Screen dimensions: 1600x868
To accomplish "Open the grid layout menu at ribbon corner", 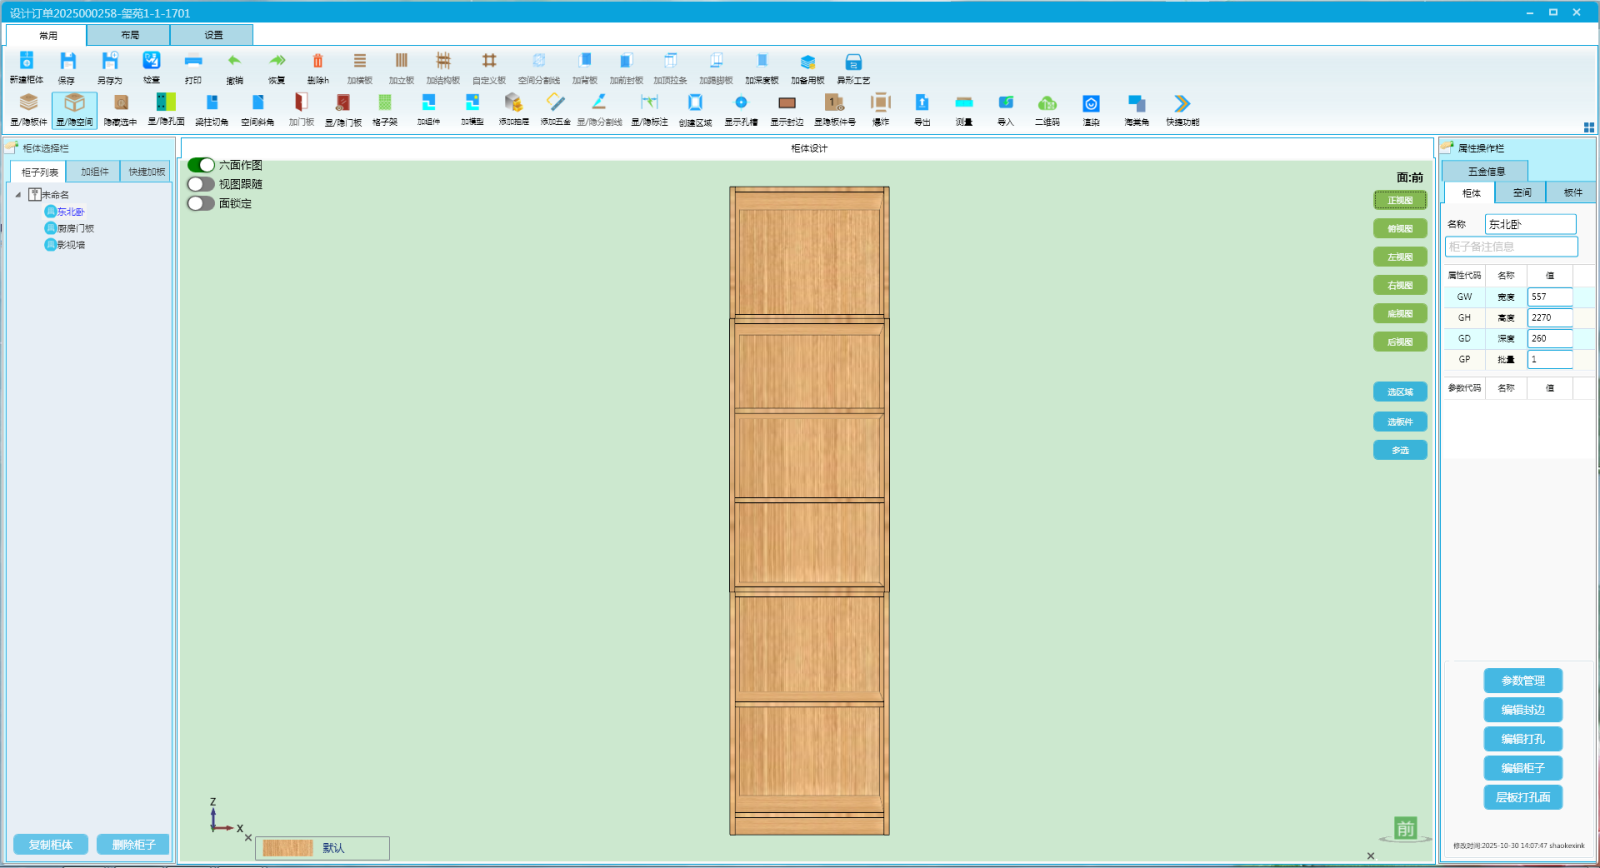I will point(1588,127).
